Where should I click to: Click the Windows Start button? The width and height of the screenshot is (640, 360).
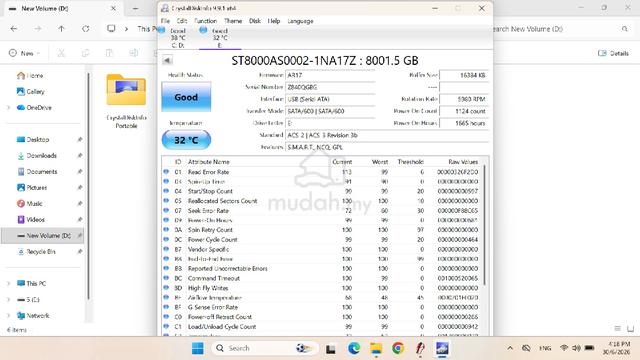[x=198, y=348]
